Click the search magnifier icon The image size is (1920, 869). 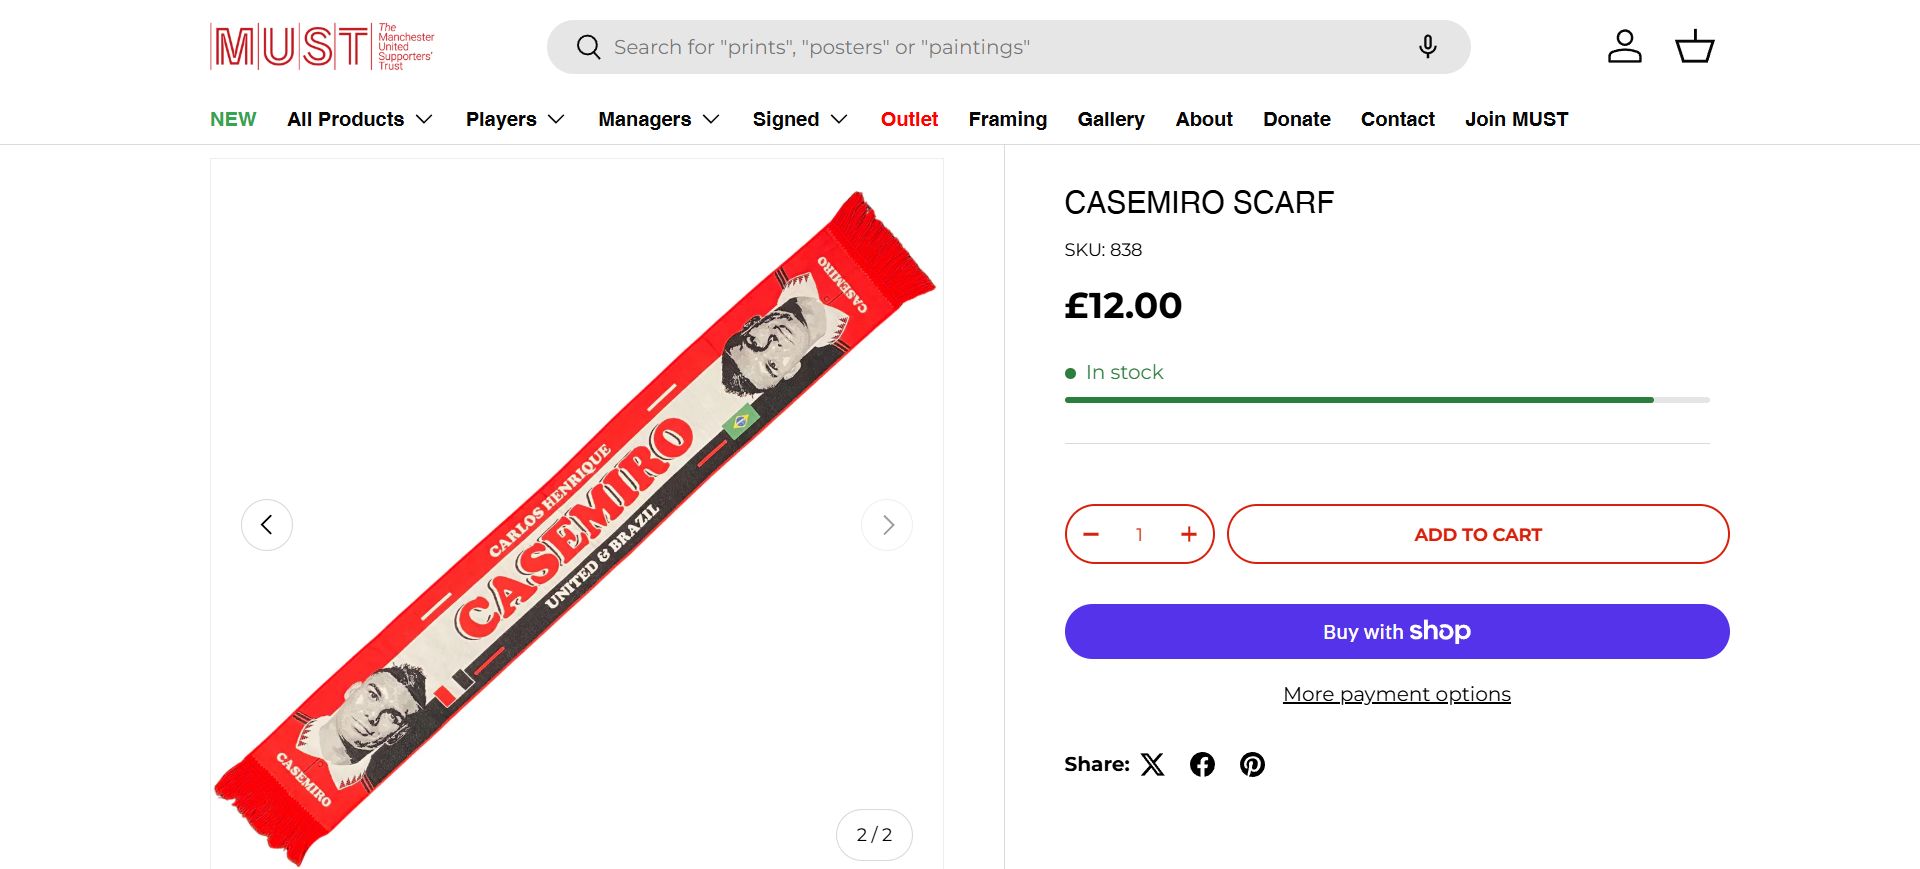click(588, 47)
